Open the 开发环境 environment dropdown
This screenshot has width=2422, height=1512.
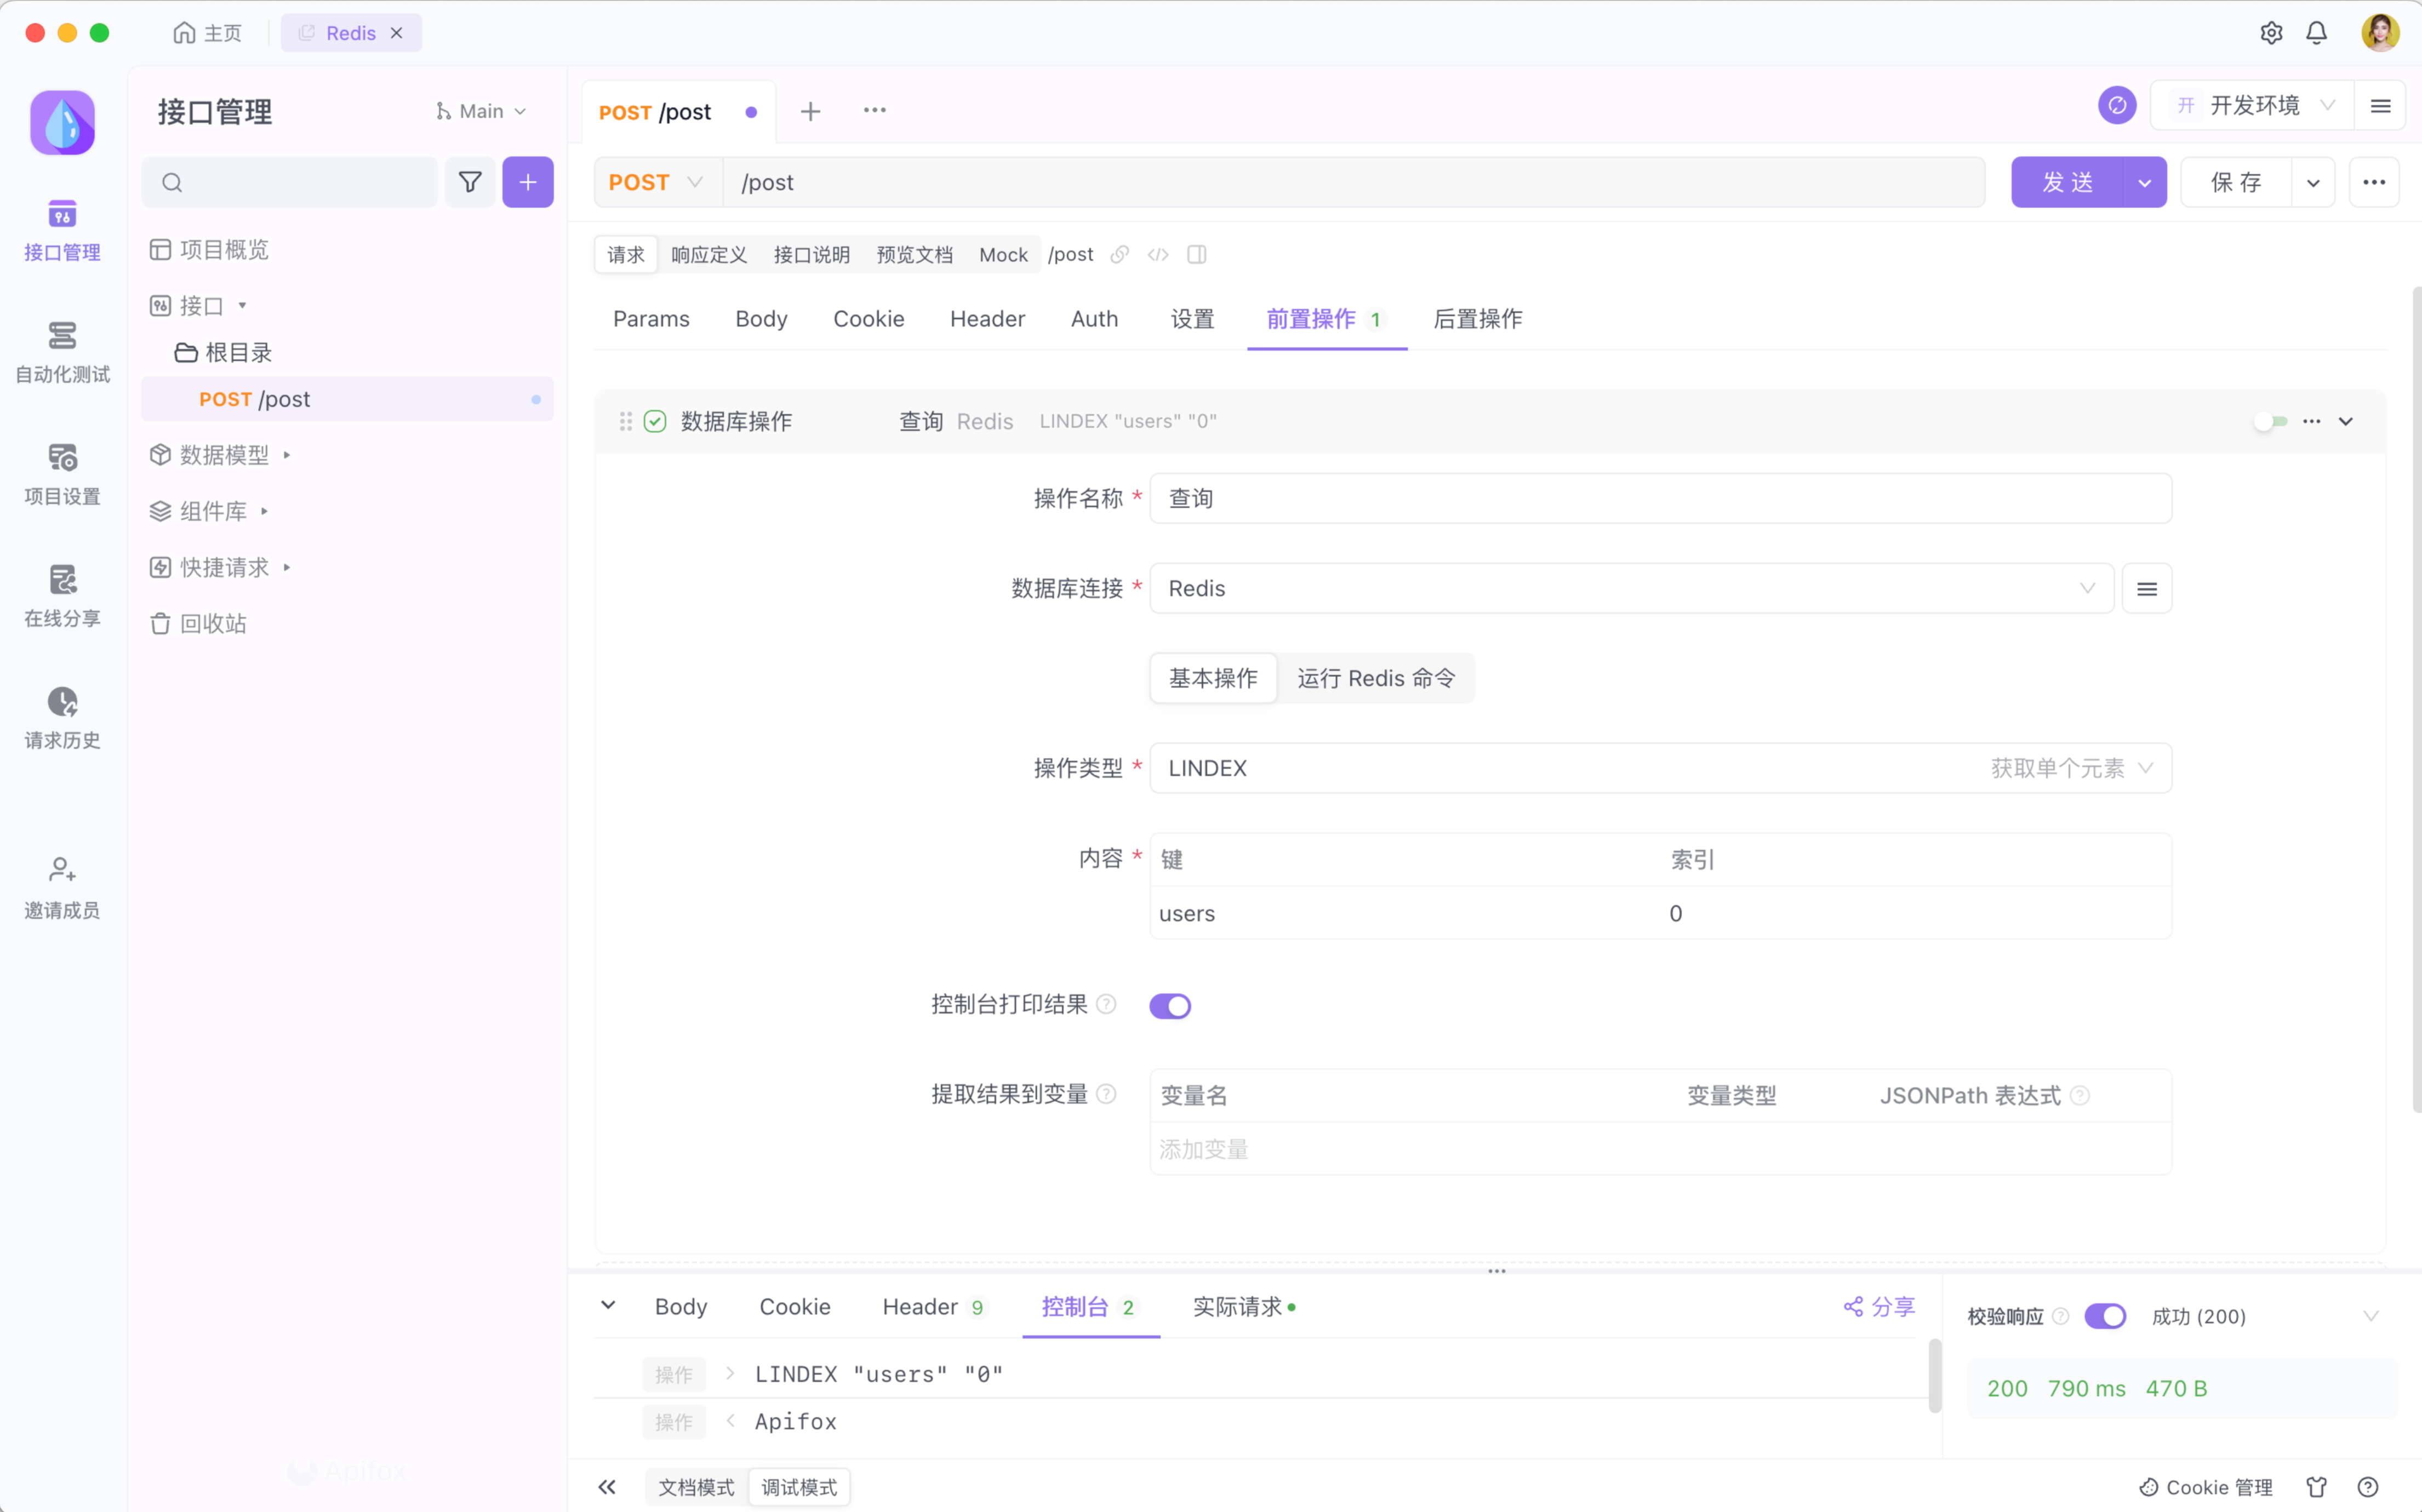(2255, 106)
